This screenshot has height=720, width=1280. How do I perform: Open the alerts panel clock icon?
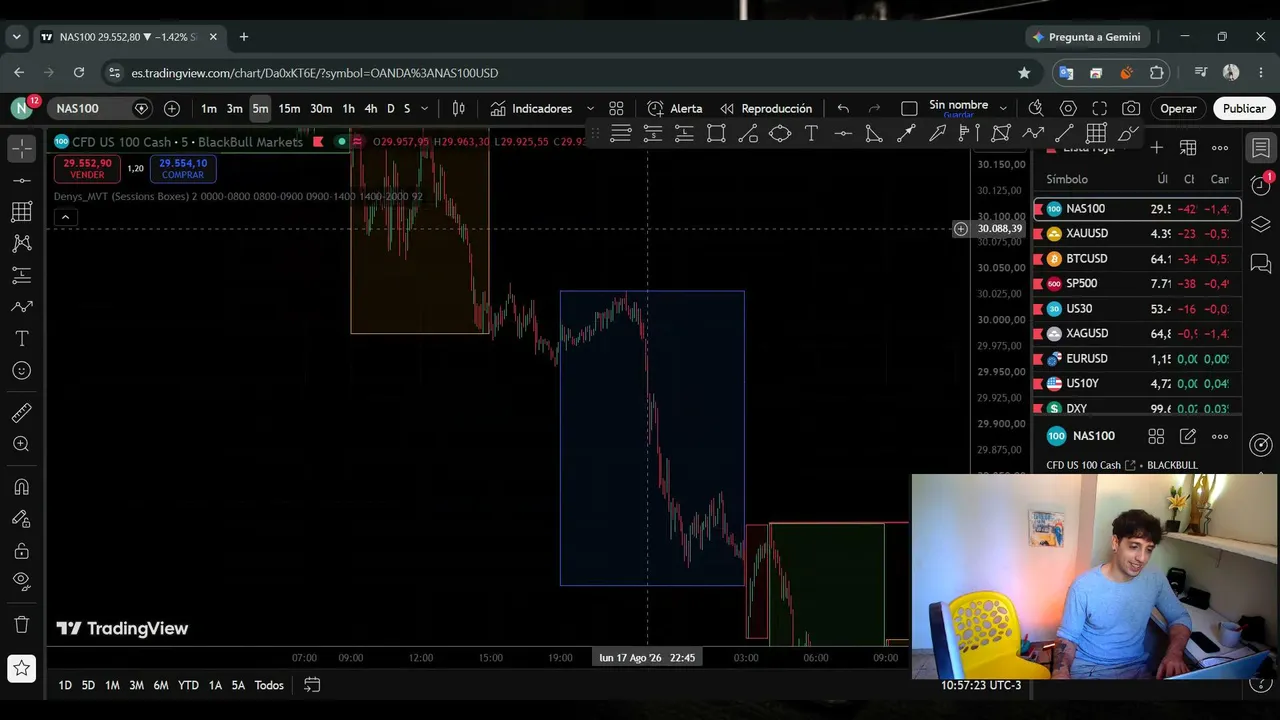point(1261,184)
